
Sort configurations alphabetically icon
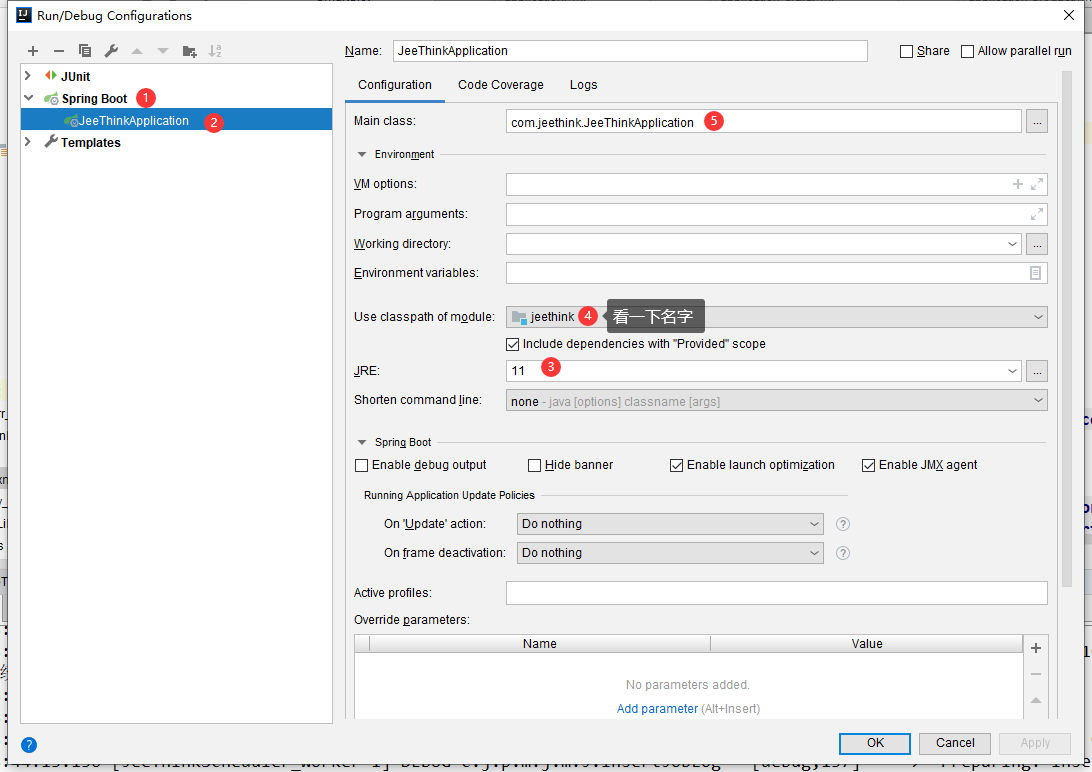pos(215,51)
